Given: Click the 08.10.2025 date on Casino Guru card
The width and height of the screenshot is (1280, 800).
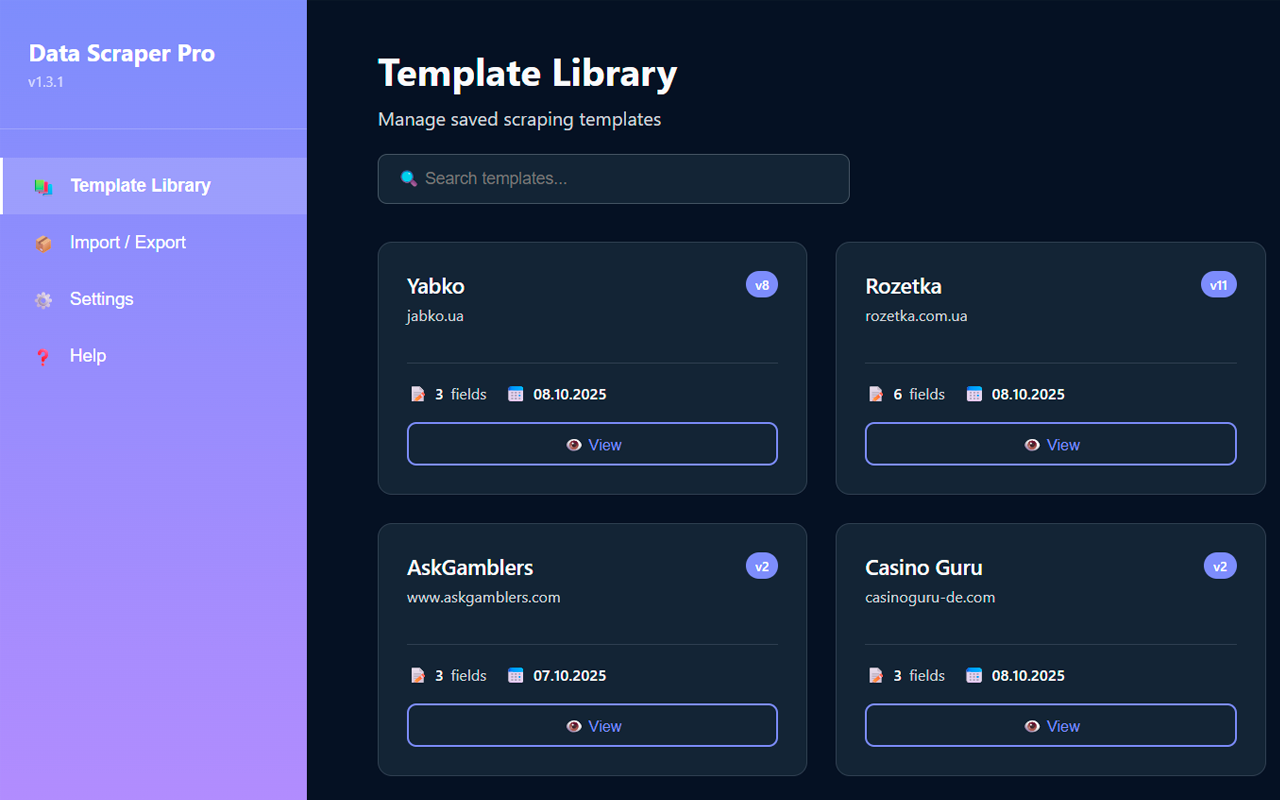Looking at the screenshot, I should tap(1028, 676).
